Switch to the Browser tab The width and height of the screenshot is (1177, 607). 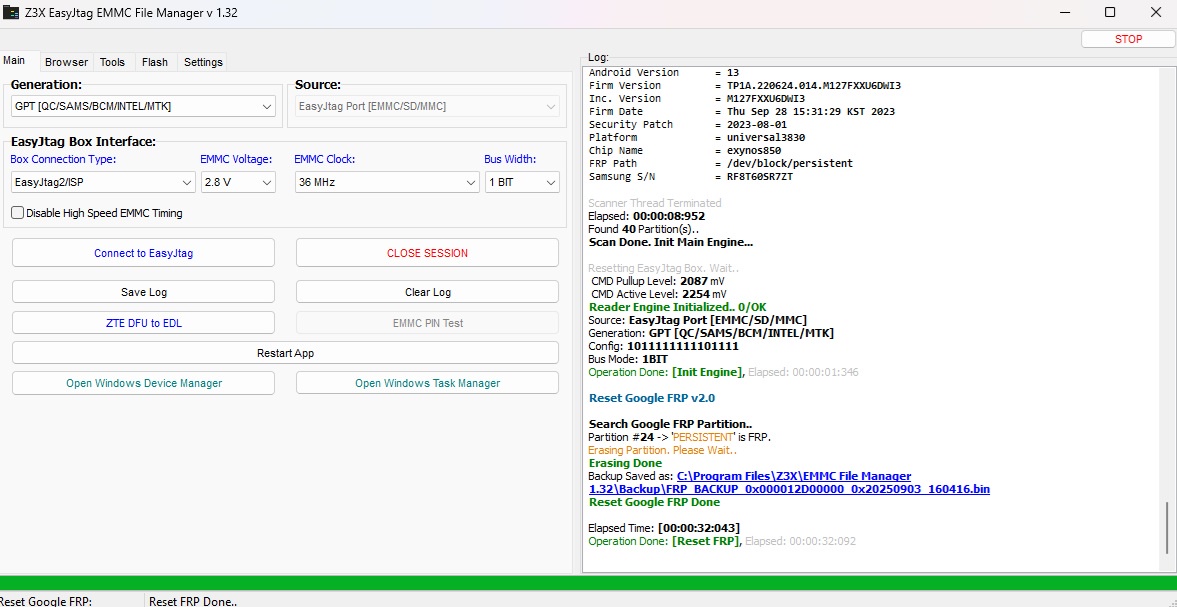pyautogui.click(x=66, y=62)
